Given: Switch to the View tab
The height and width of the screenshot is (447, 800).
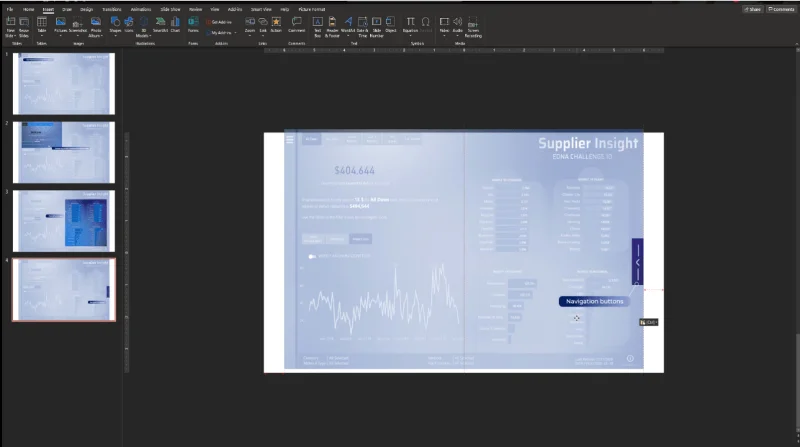Looking at the screenshot, I should [215, 9].
